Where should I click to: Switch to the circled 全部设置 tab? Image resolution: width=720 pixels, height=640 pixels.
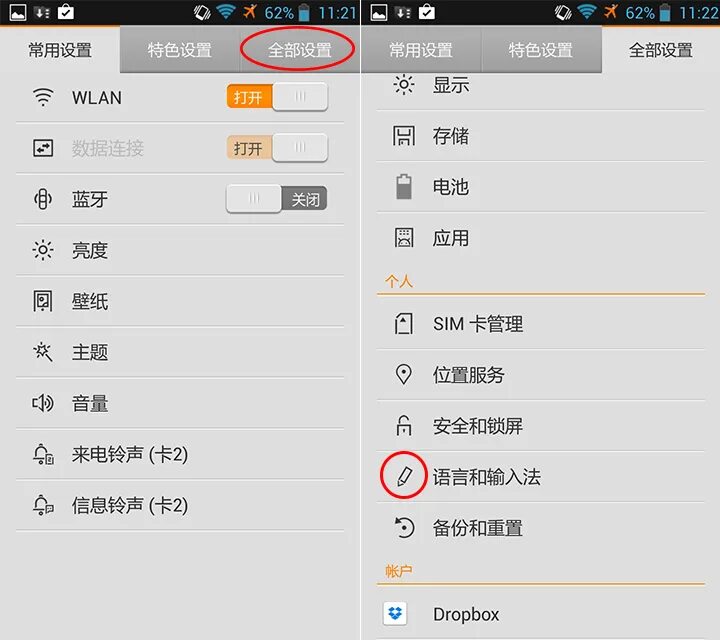pyautogui.click(x=299, y=50)
